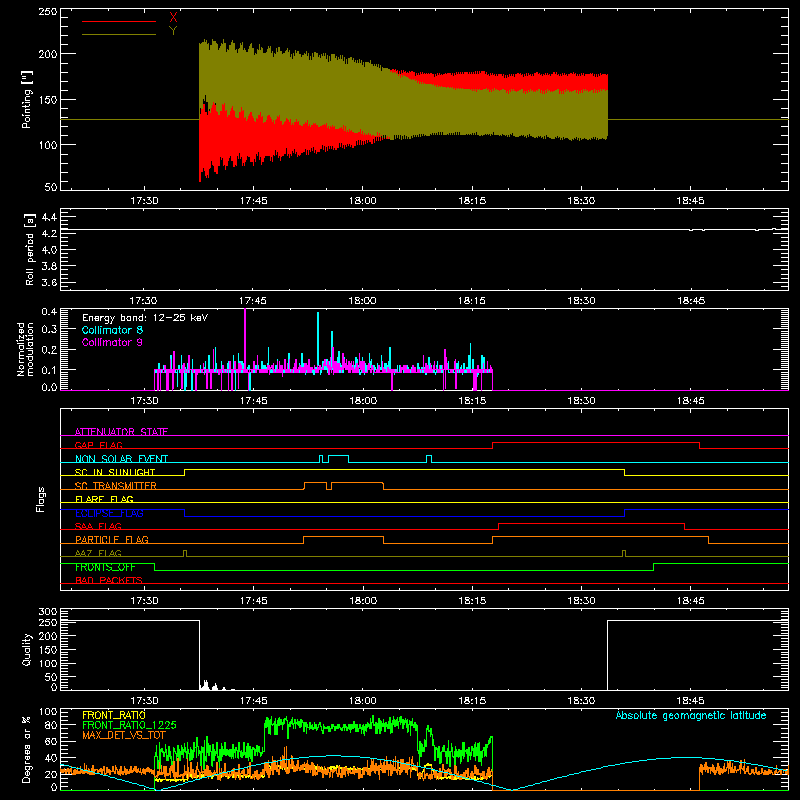Click the 250 value on Pointing axis

point(48,12)
